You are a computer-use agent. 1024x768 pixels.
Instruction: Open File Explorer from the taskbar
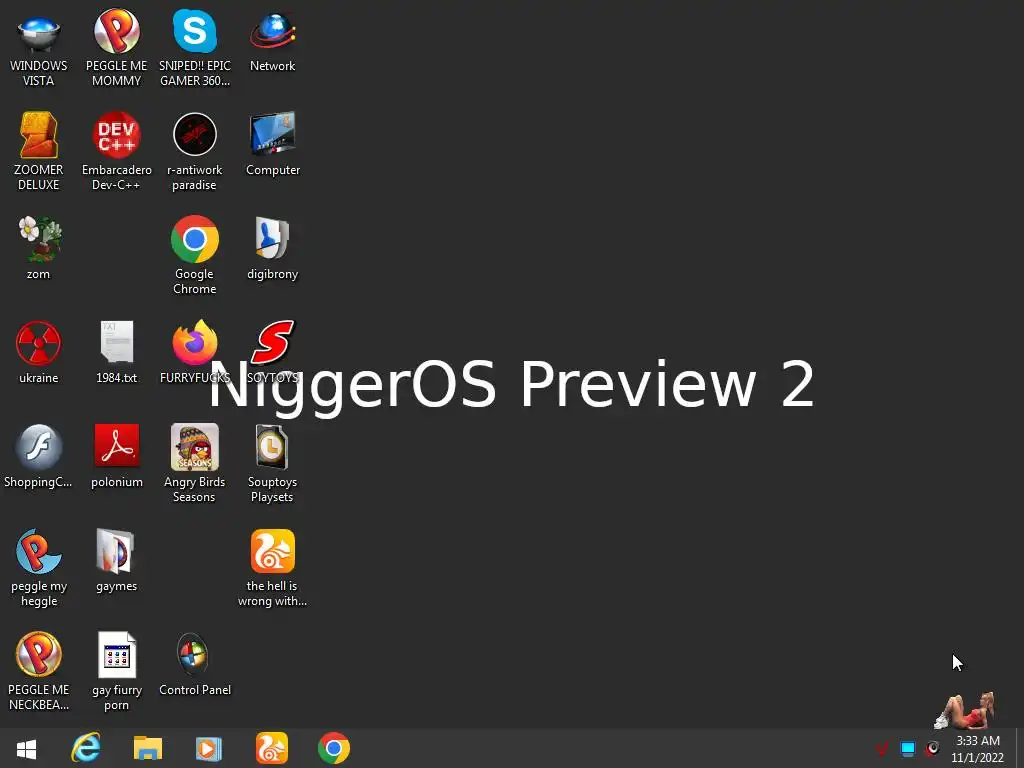coord(148,748)
